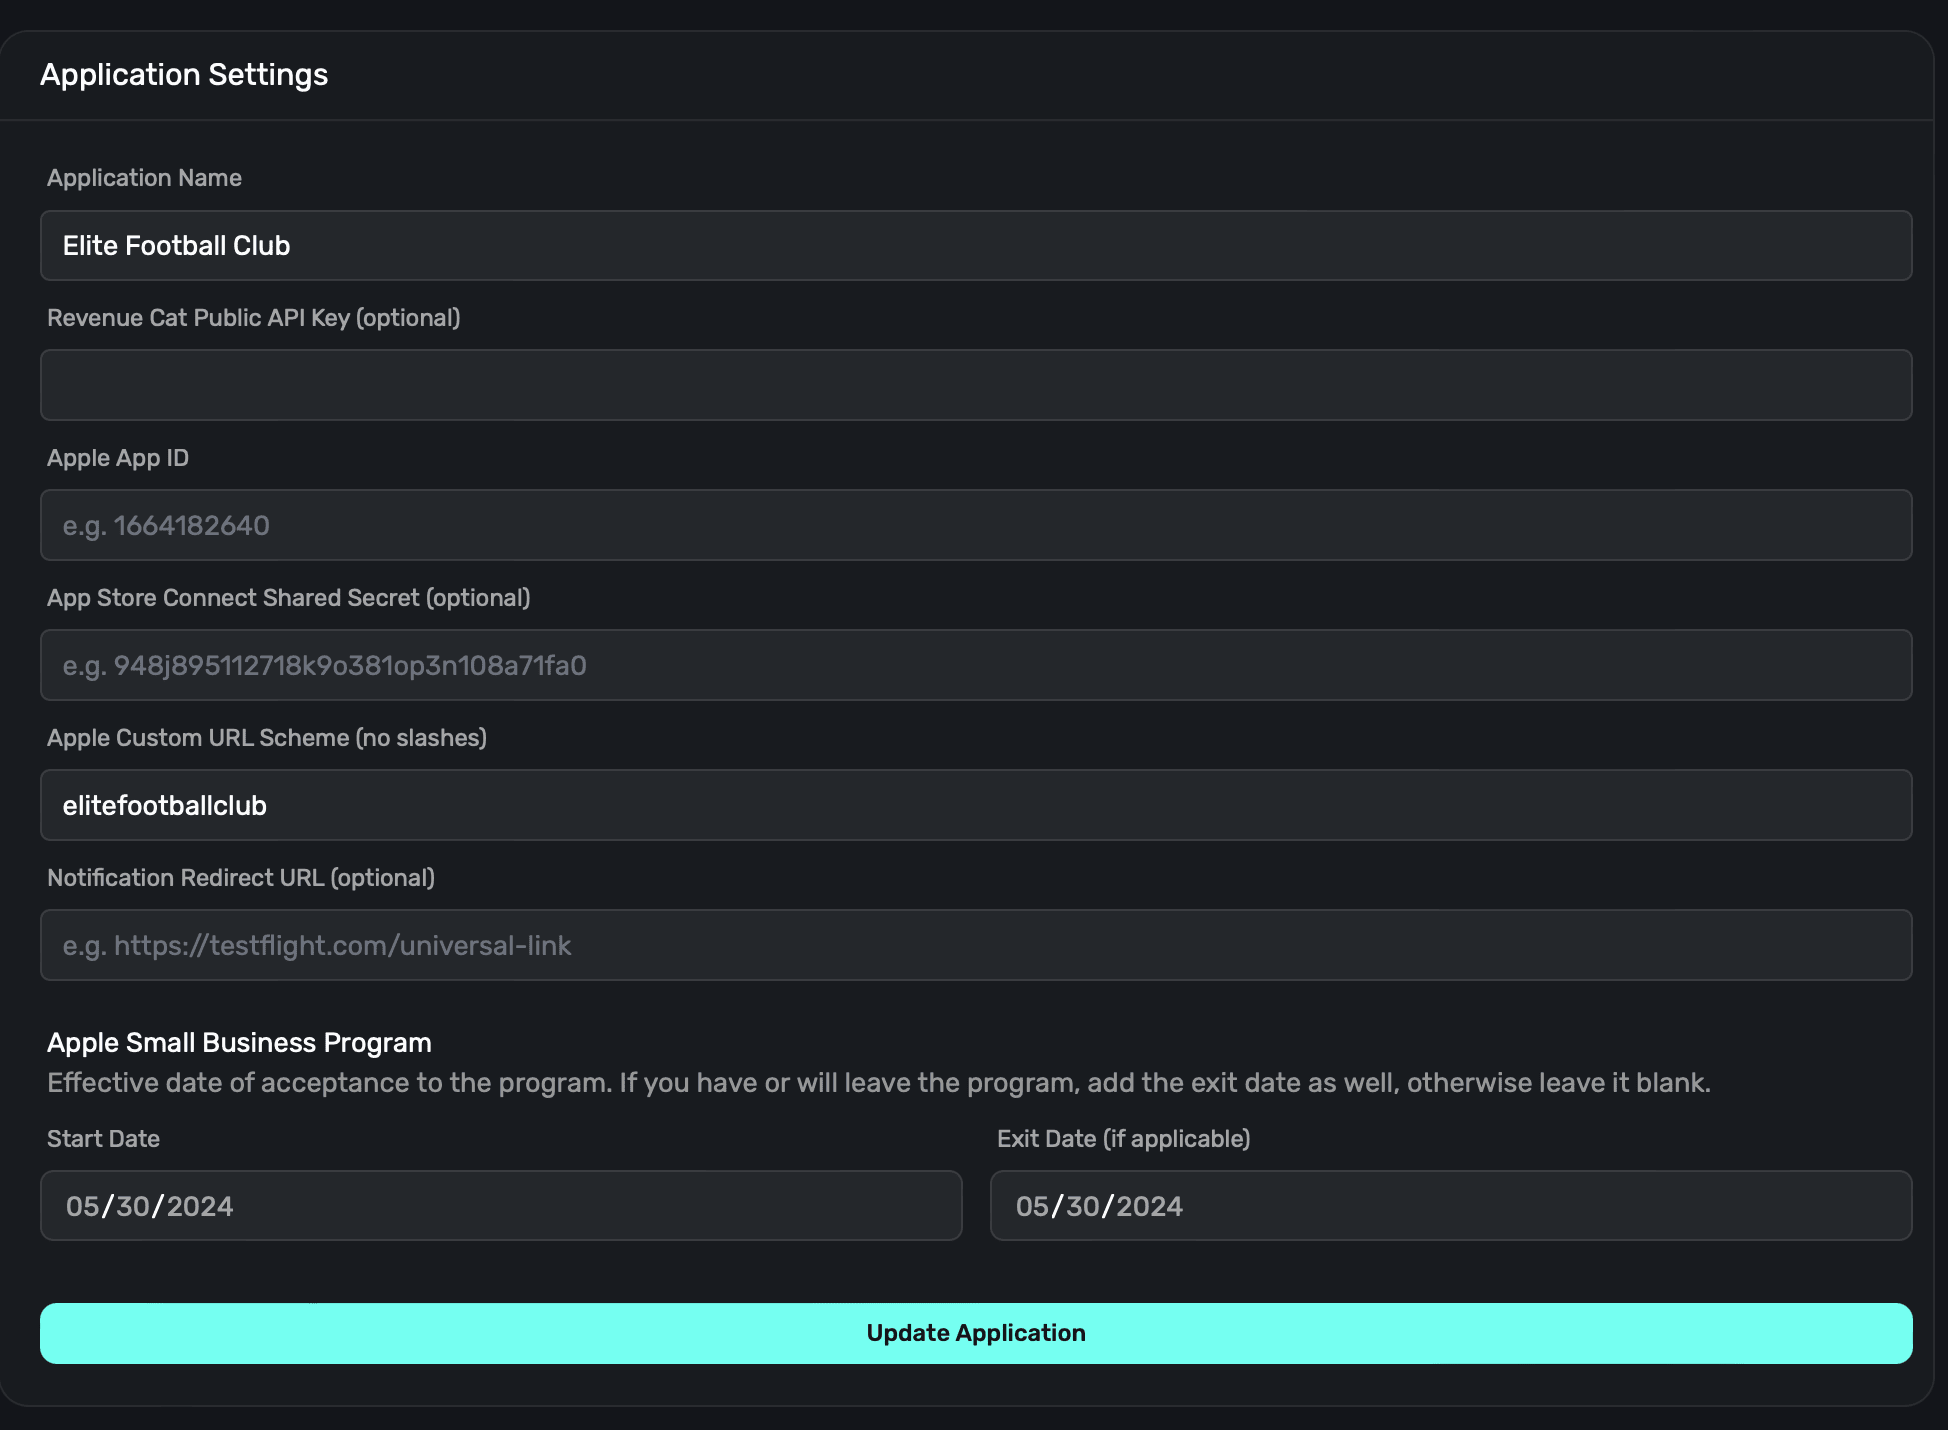Click the Application Settings heading
This screenshot has height=1430, width=1948.
click(184, 75)
